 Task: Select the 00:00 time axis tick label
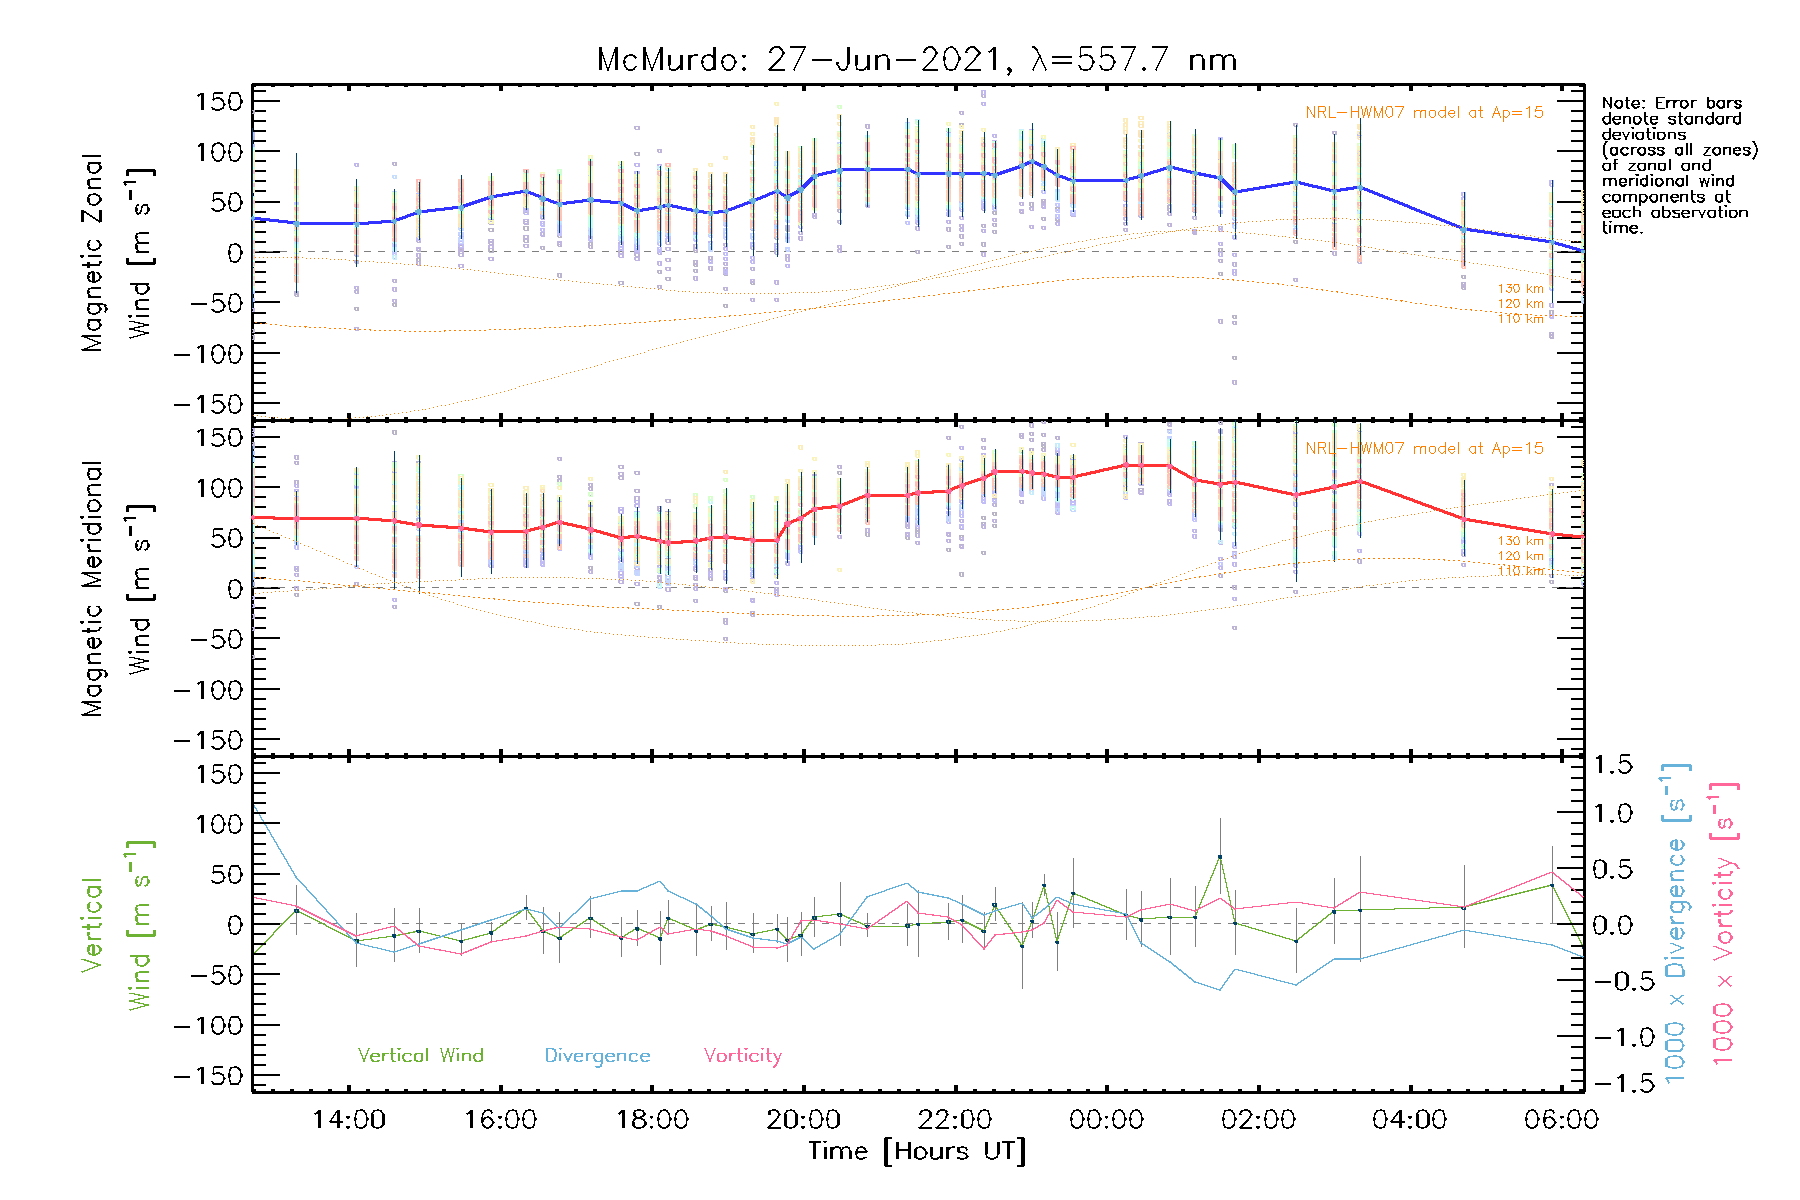[x=1106, y=1119]
